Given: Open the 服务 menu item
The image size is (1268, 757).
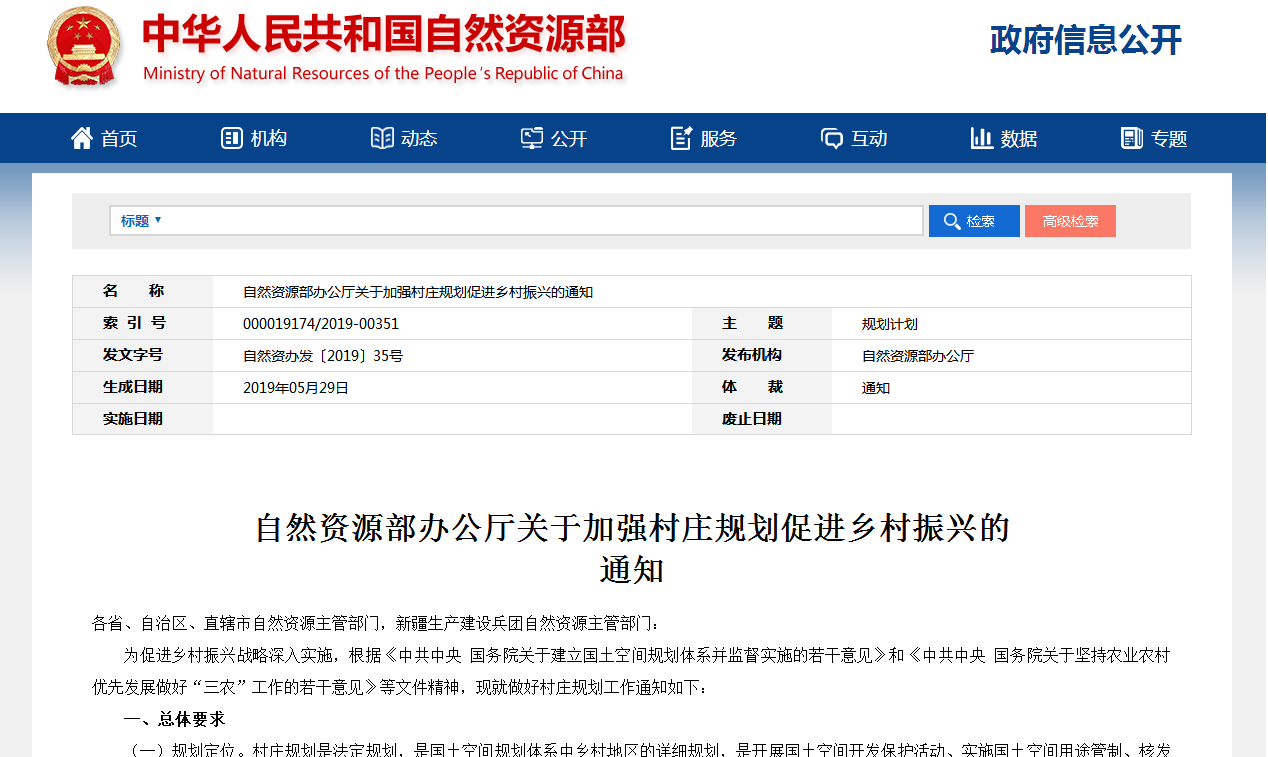Looking at the screenshot, I should point(719,139).
